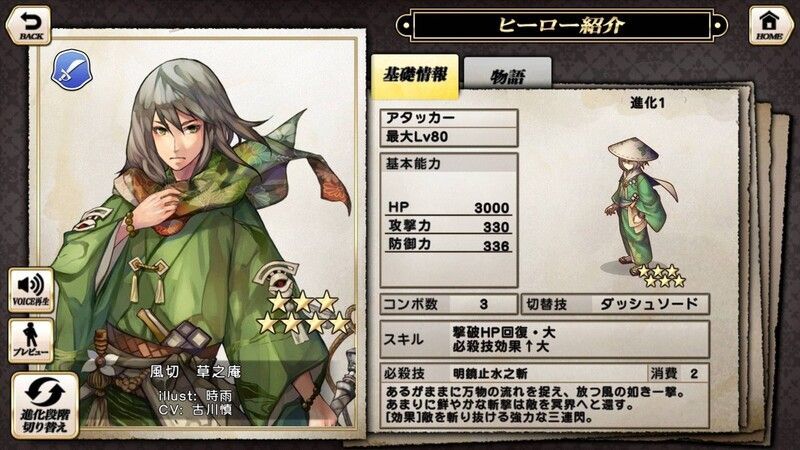800x450 pixels.
Task: Tap the BACK arrow button
Action: point(29,26)
